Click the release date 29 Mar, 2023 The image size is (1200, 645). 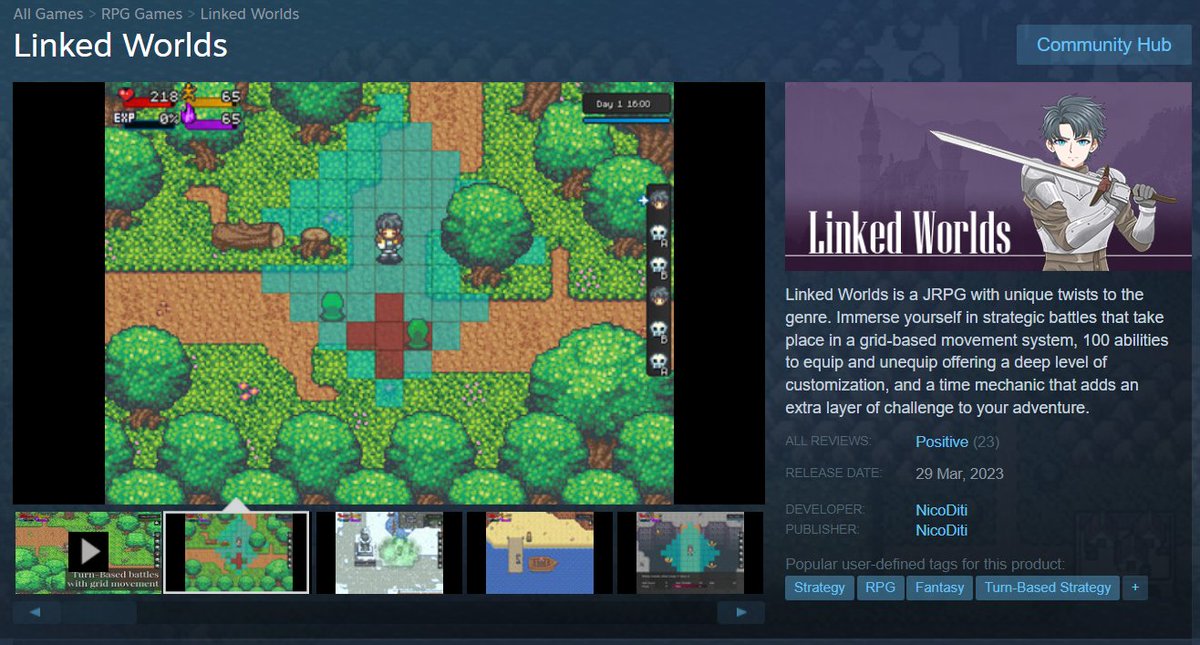(x=960, y=473)
